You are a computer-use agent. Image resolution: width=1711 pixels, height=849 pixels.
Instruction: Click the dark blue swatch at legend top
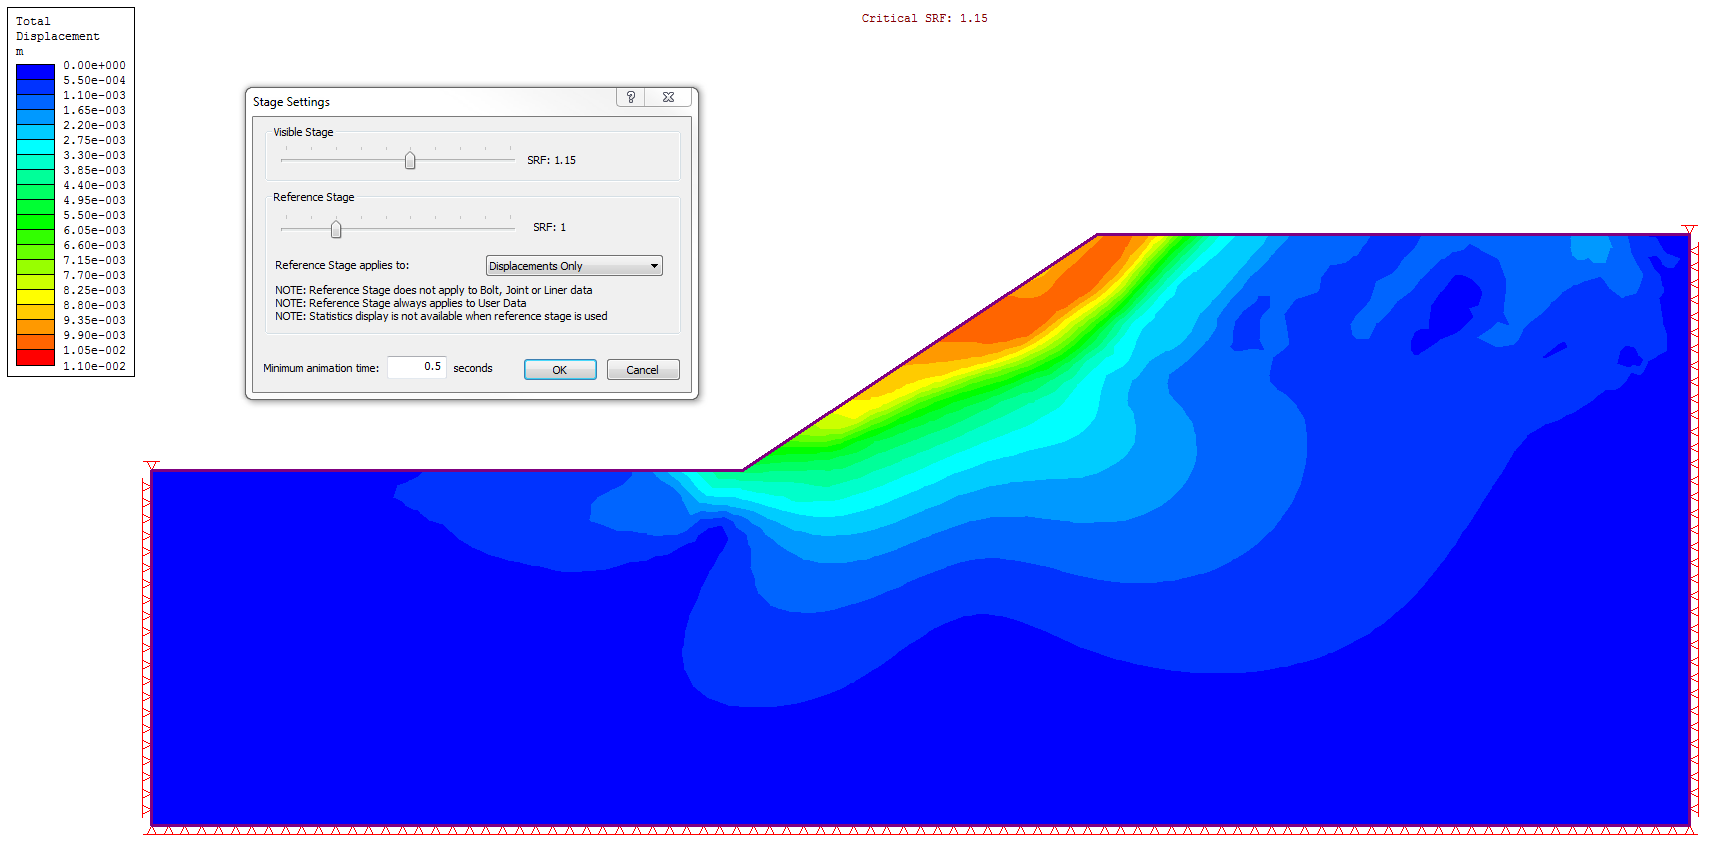[35, 72]
